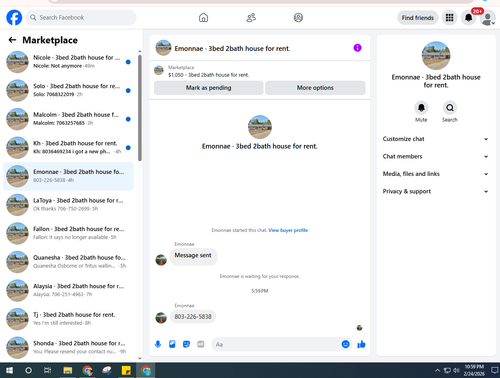Open Shonda's conversation in the list
Image resolution: width=500 pixels, height=378 pixels.
68,347
